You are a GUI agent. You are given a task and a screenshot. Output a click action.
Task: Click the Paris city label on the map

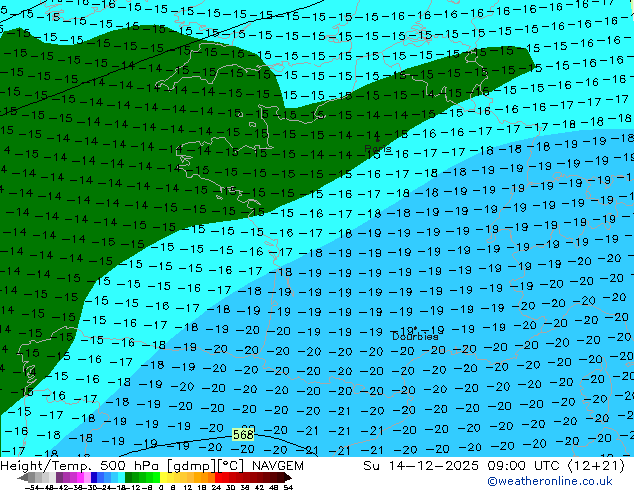click(378, 149)
